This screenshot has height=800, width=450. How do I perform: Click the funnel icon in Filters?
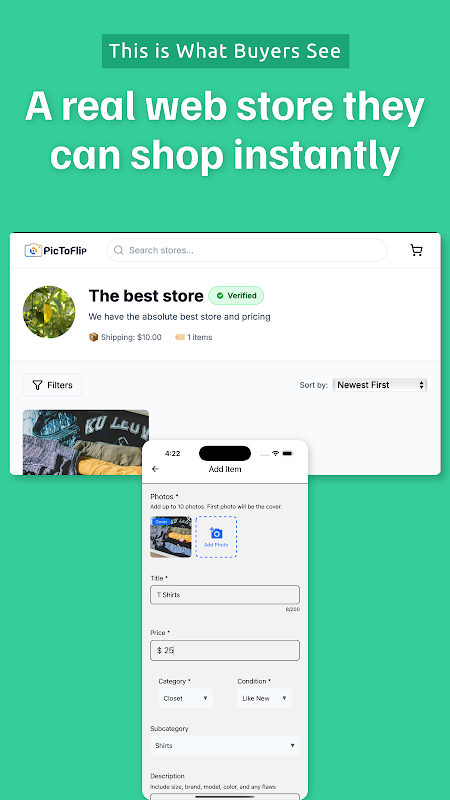click(x=37, y=385)
